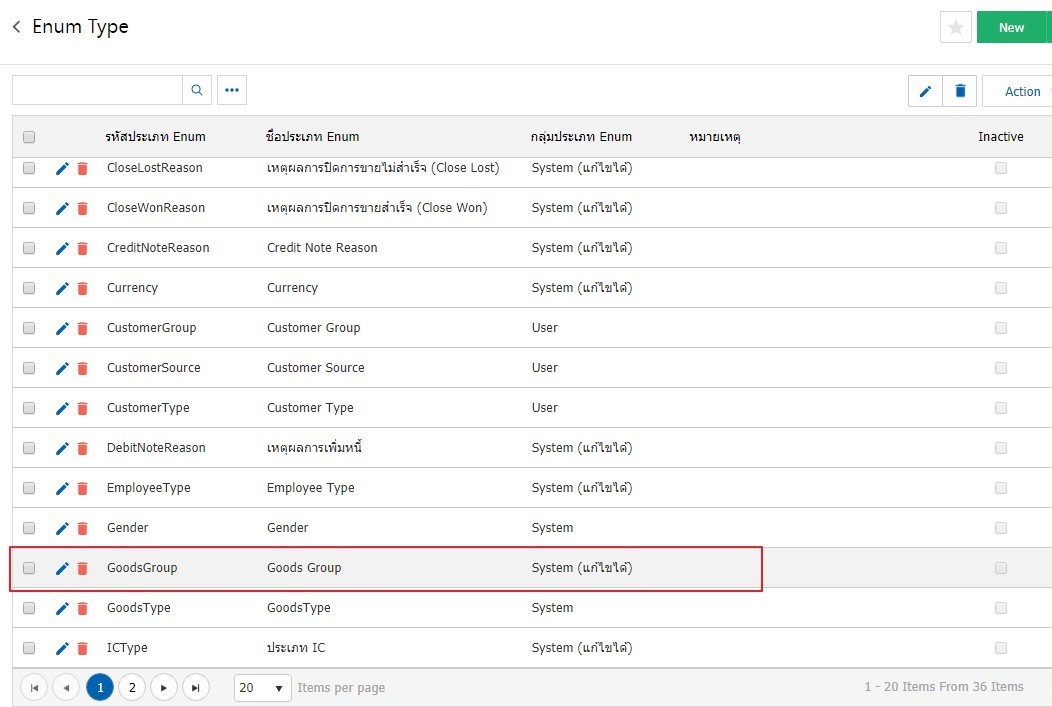
Task: Select the CustomerGroup row checkbox
Action: coord(29,328)
